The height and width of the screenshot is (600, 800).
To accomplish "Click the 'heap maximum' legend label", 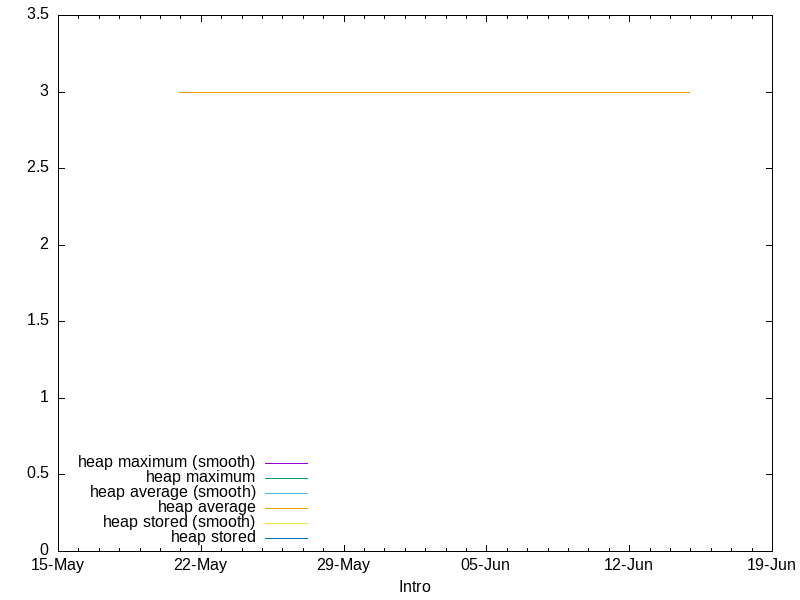I will 201,477.
